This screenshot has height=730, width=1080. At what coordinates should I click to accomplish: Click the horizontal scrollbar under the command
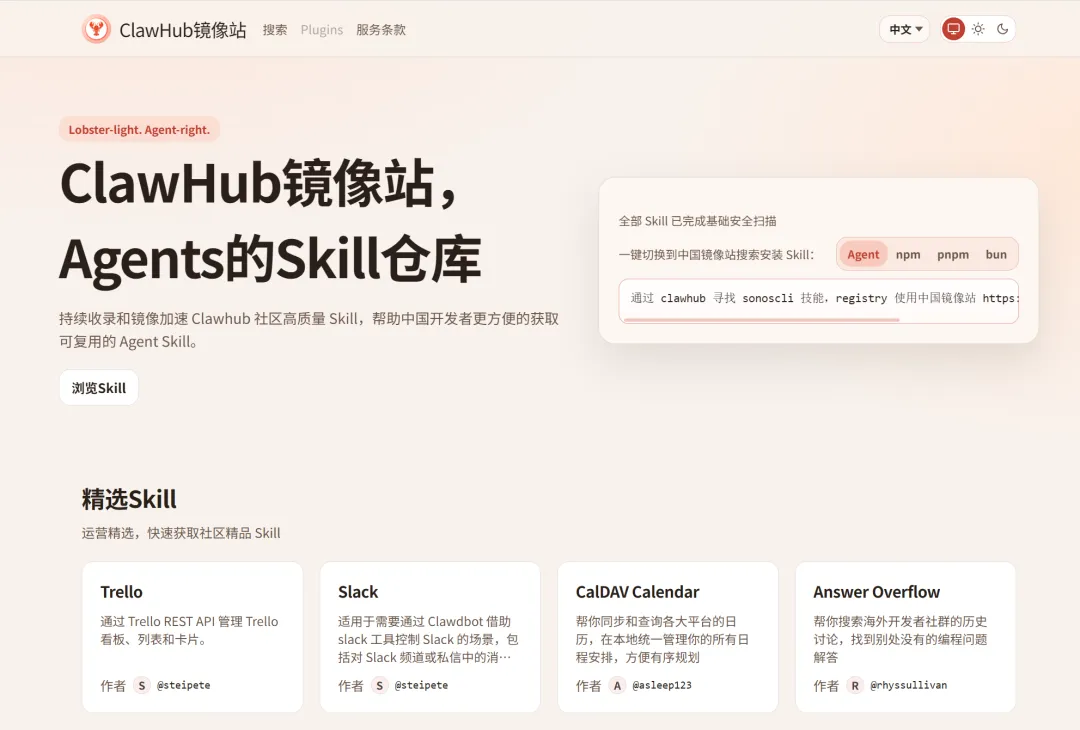pos(760,320)
